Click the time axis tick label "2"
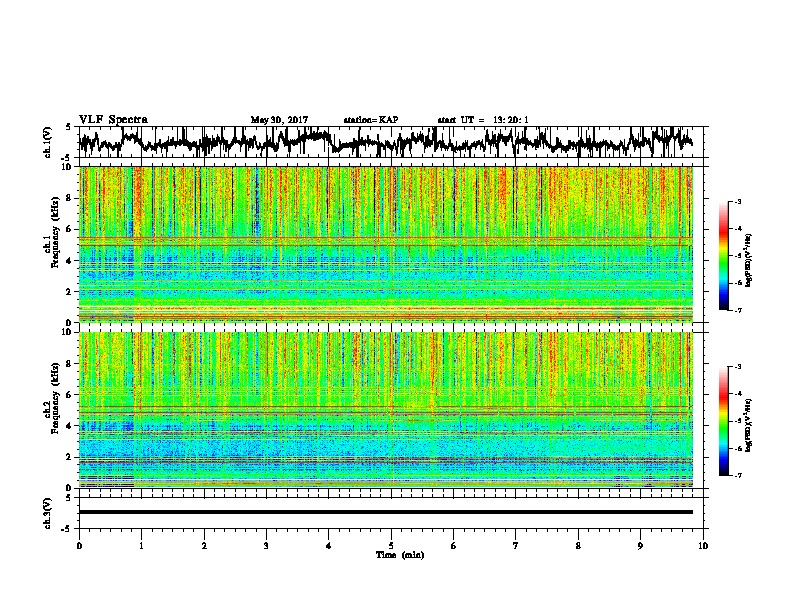 (x=204, y=546)
